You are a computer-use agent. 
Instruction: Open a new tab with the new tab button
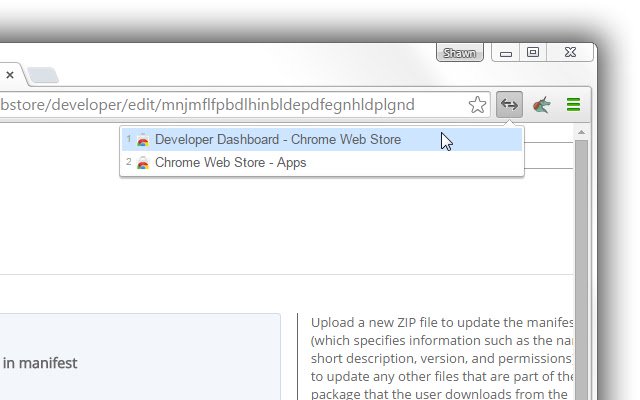click(43, 75)
